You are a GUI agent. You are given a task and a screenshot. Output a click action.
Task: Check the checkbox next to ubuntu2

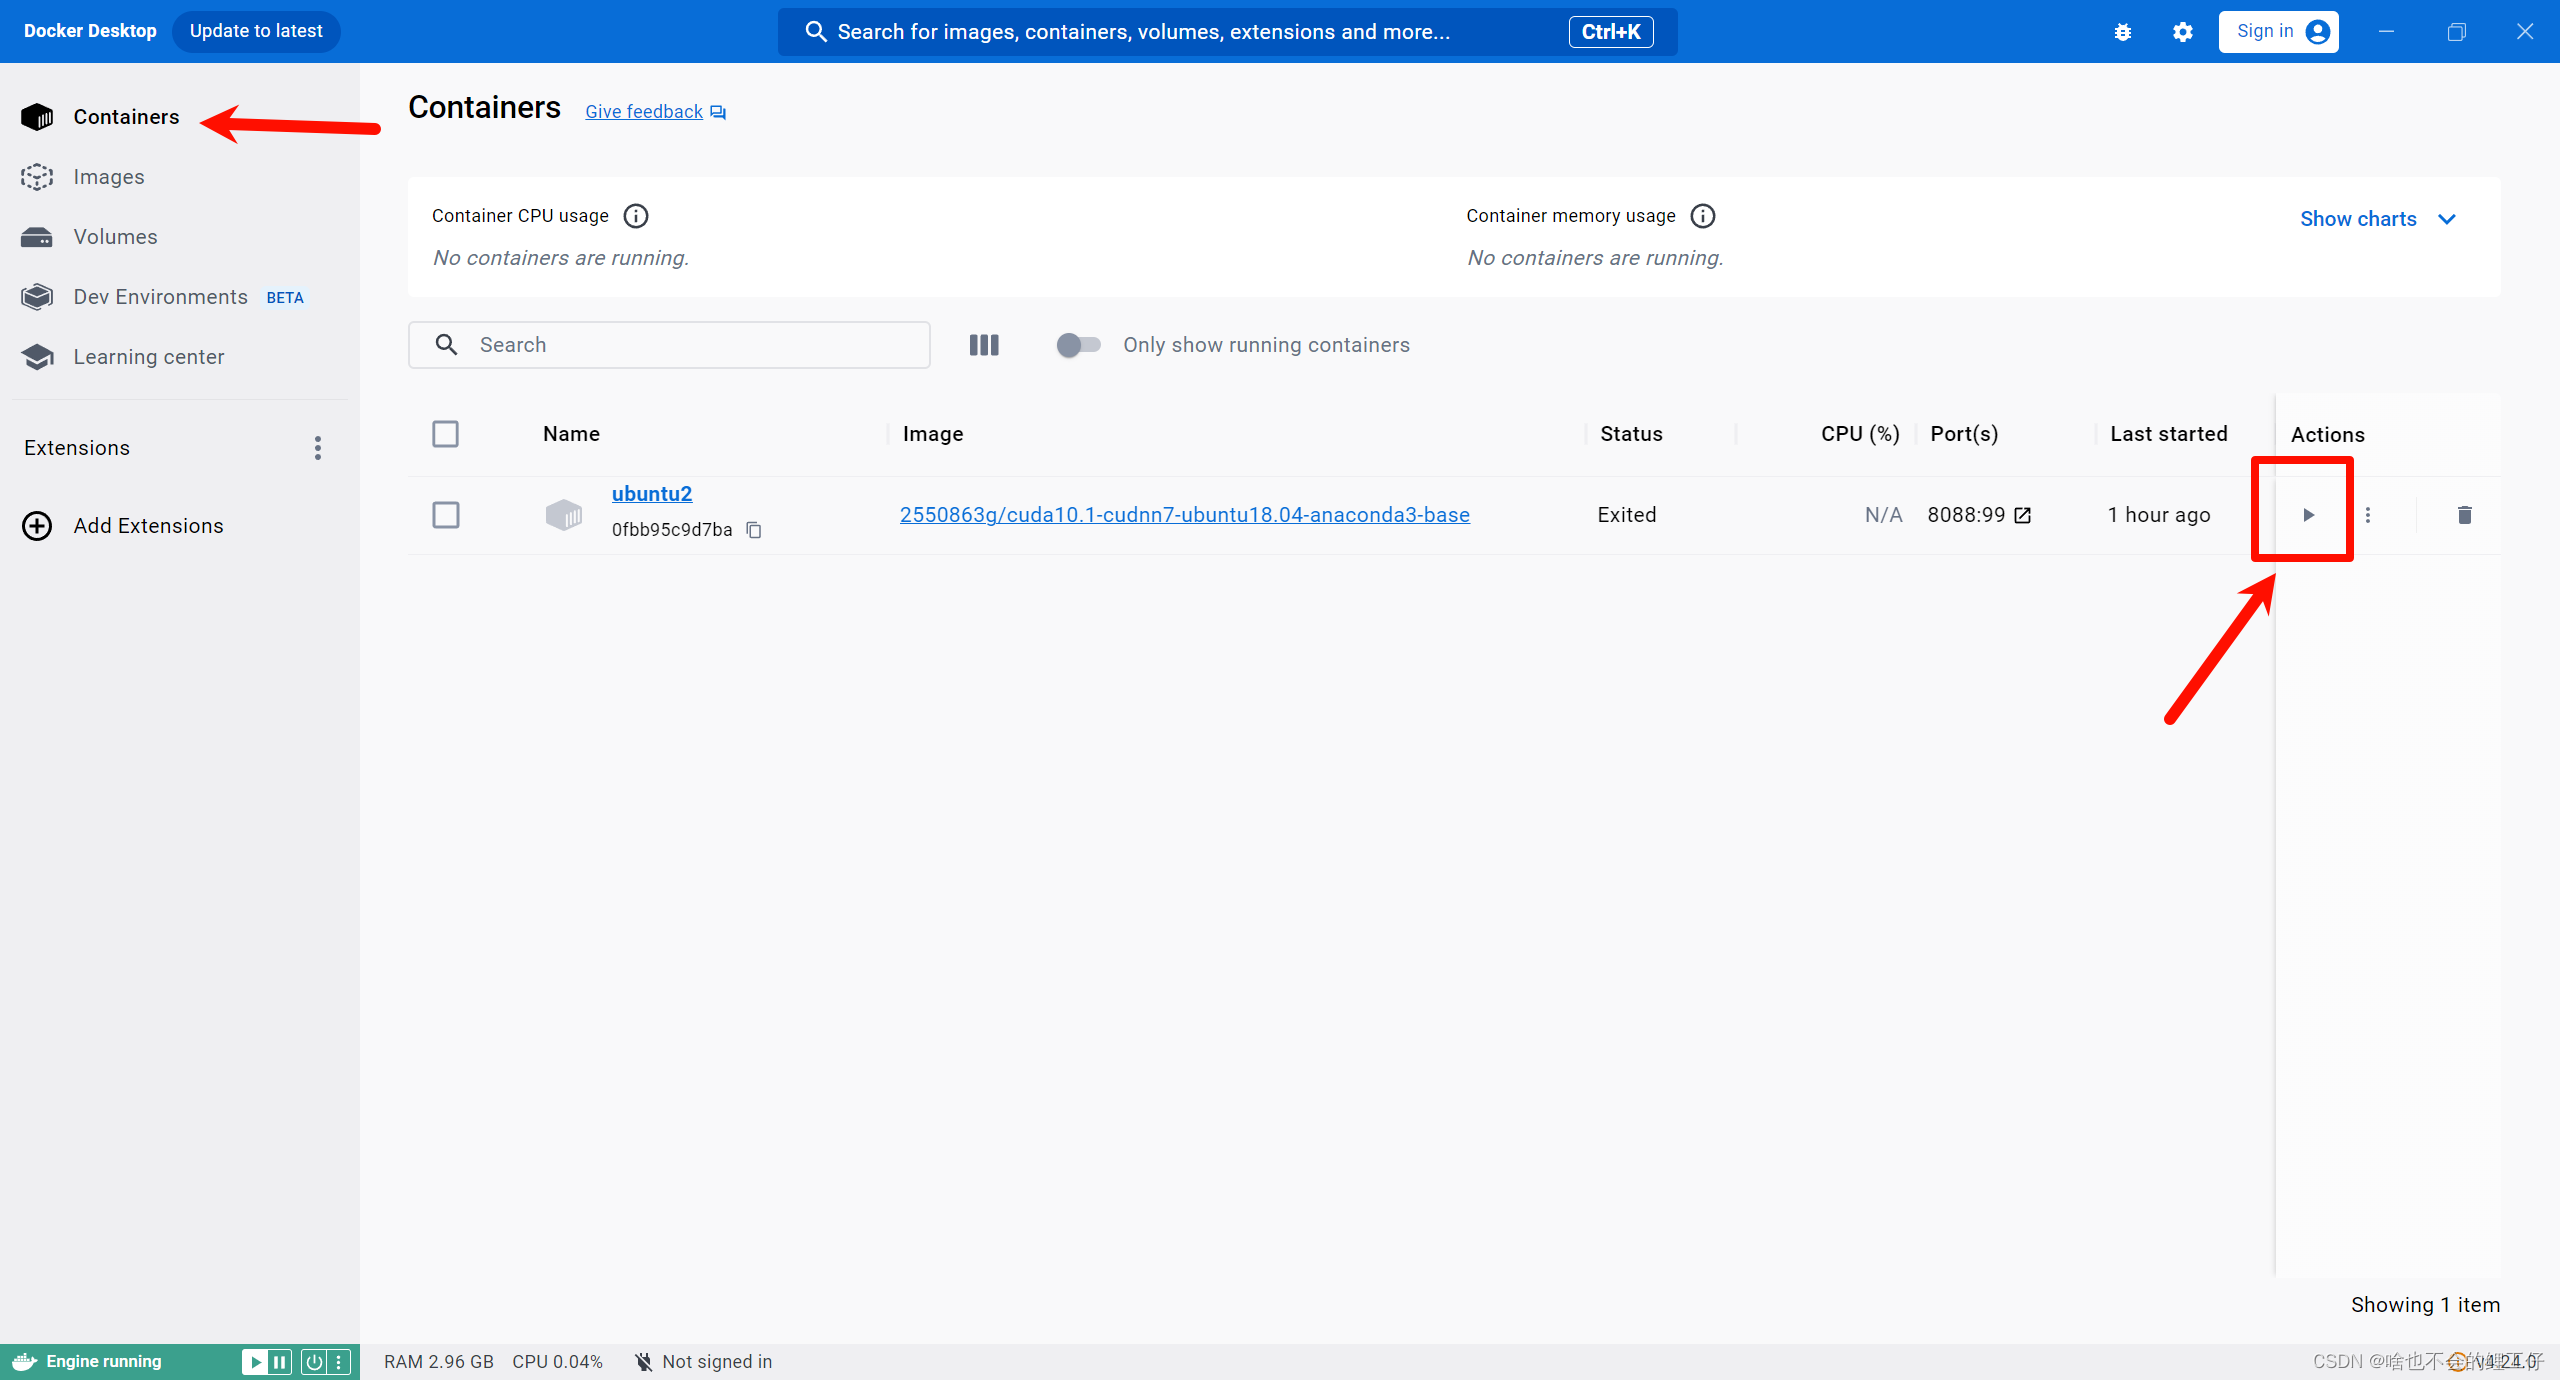pos(446,515)
